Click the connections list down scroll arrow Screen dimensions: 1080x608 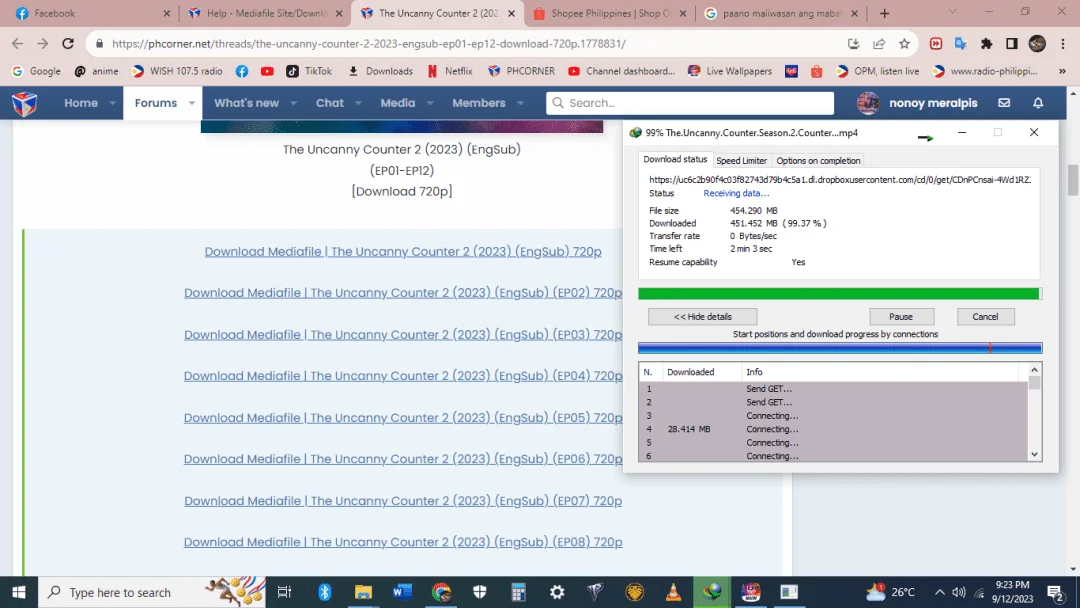[1034, 454]
